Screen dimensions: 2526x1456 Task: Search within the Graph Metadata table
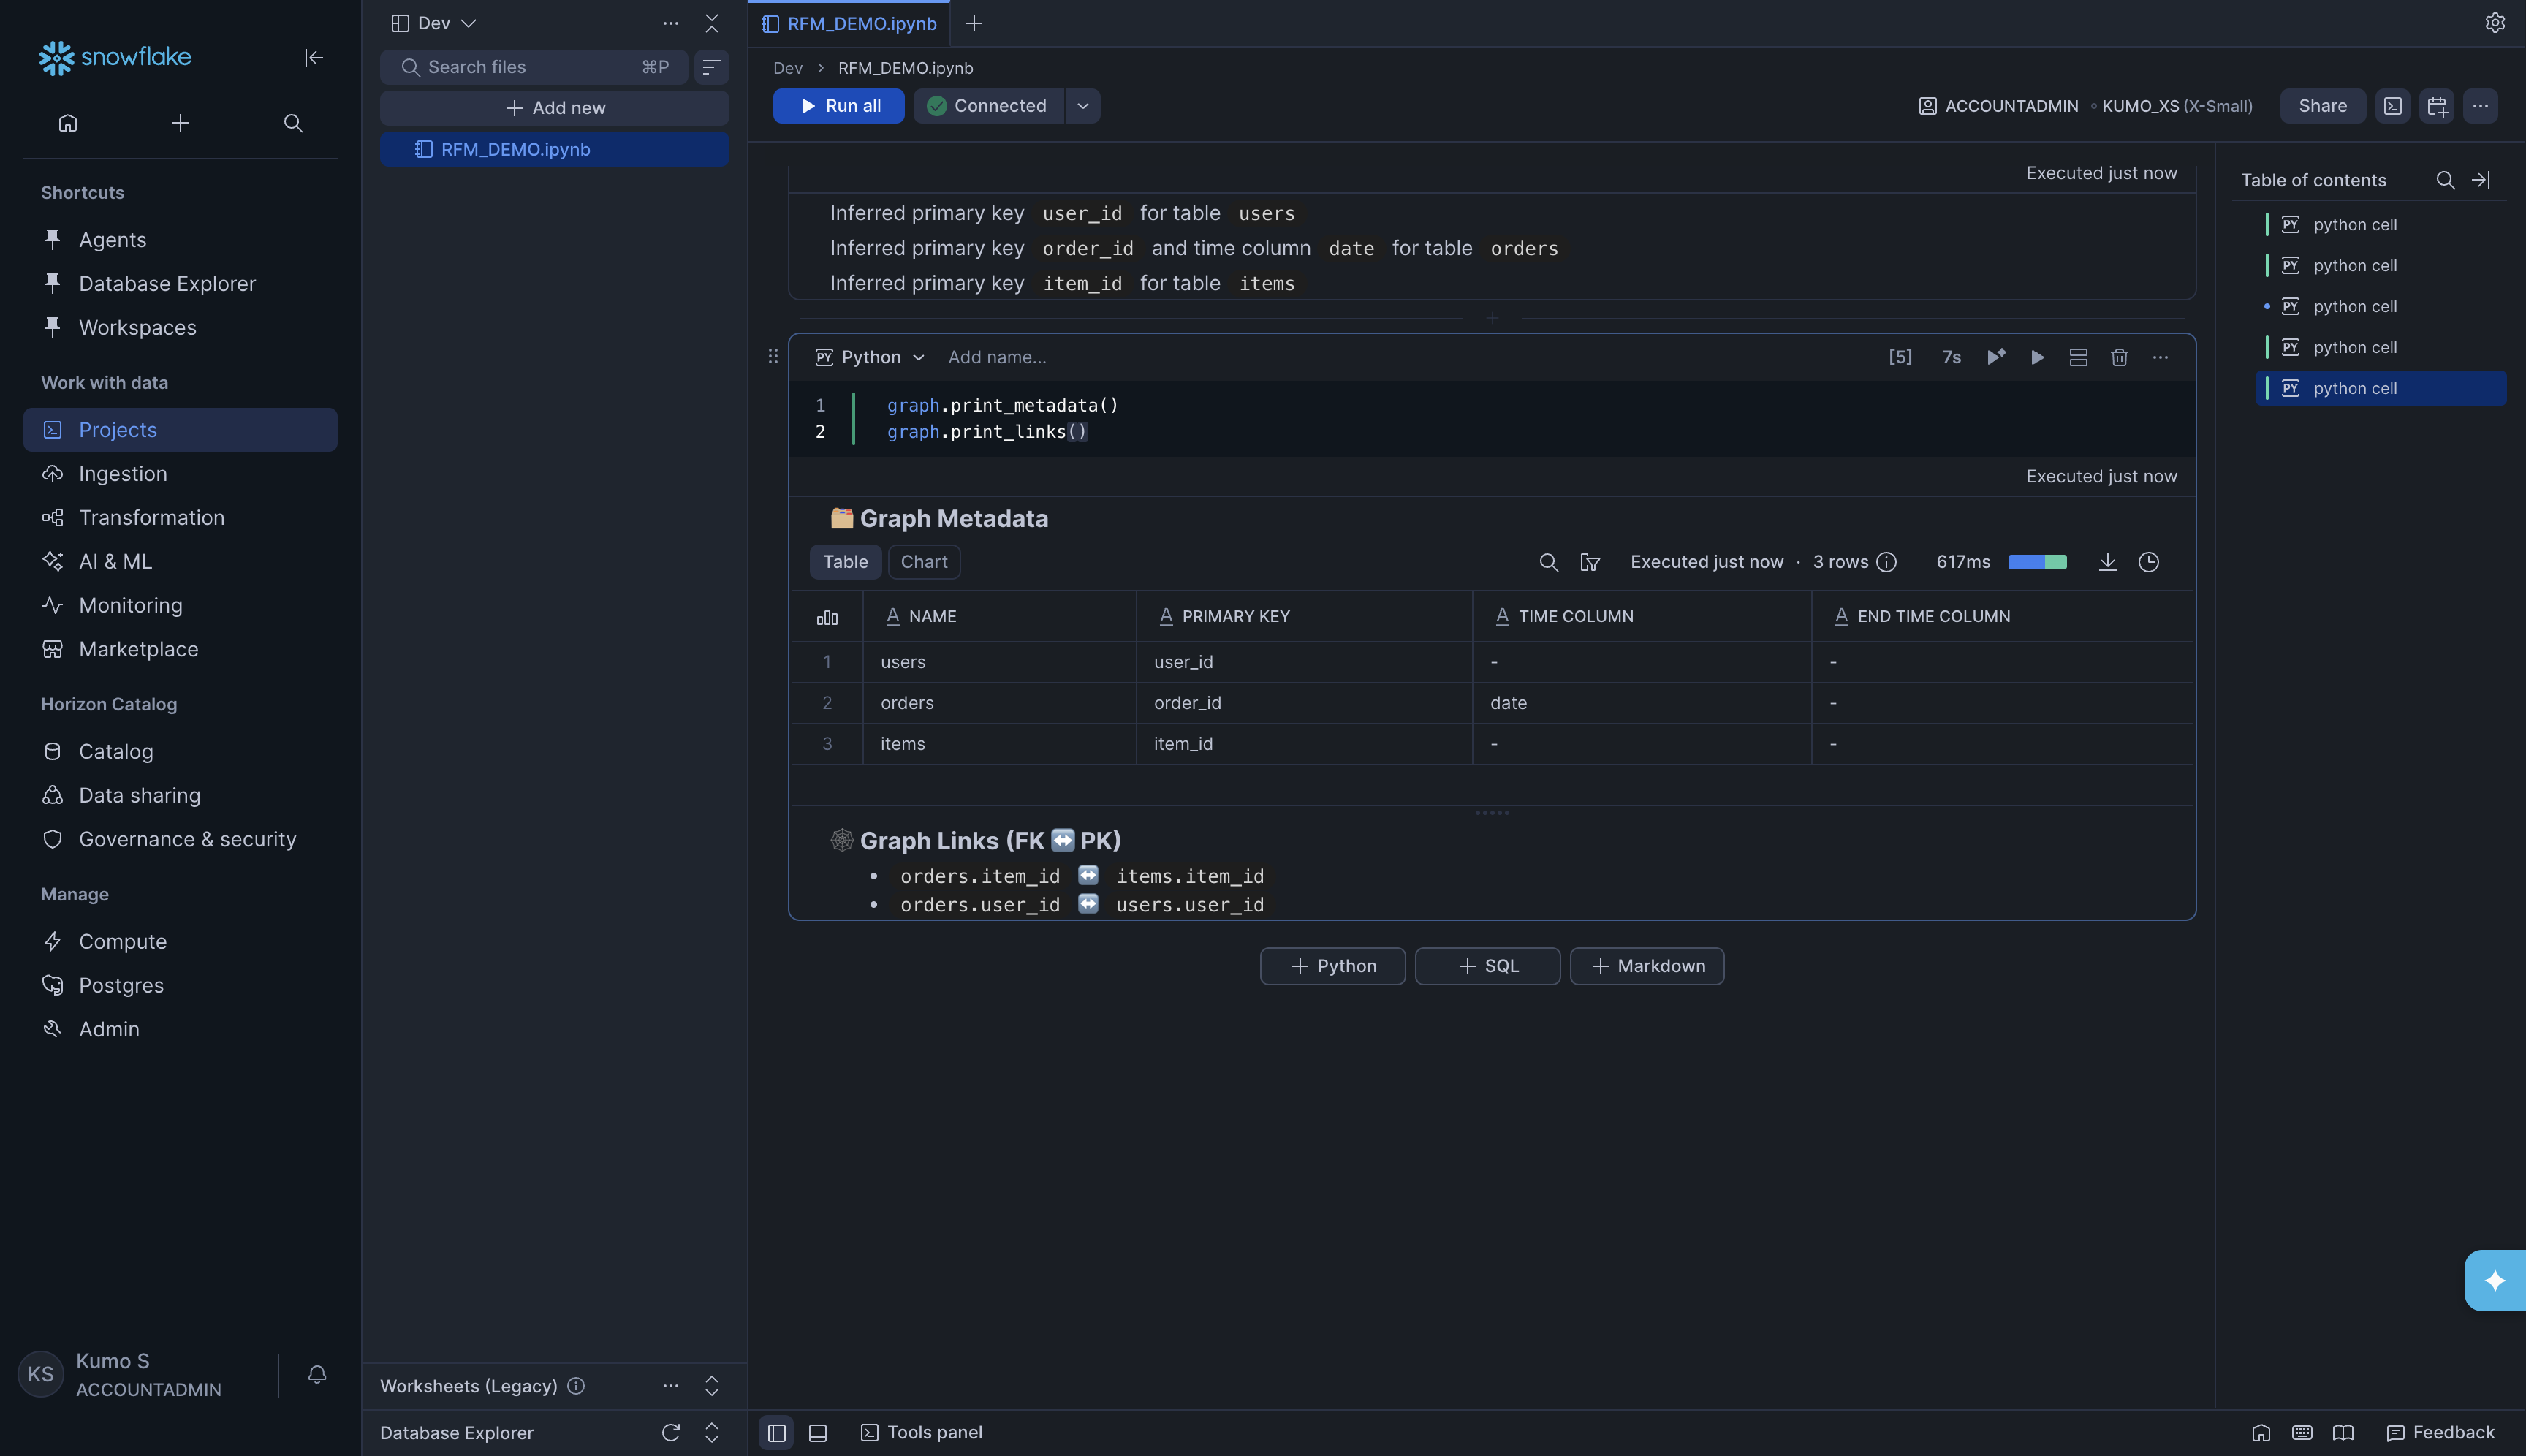click(1547, 562)
